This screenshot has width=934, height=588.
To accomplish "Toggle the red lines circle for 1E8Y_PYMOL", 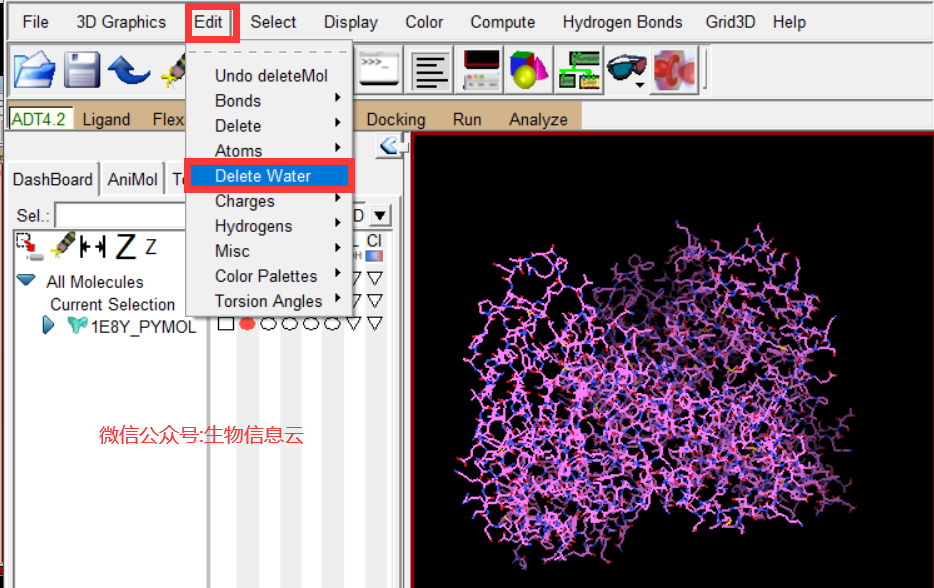I will 247,324.
